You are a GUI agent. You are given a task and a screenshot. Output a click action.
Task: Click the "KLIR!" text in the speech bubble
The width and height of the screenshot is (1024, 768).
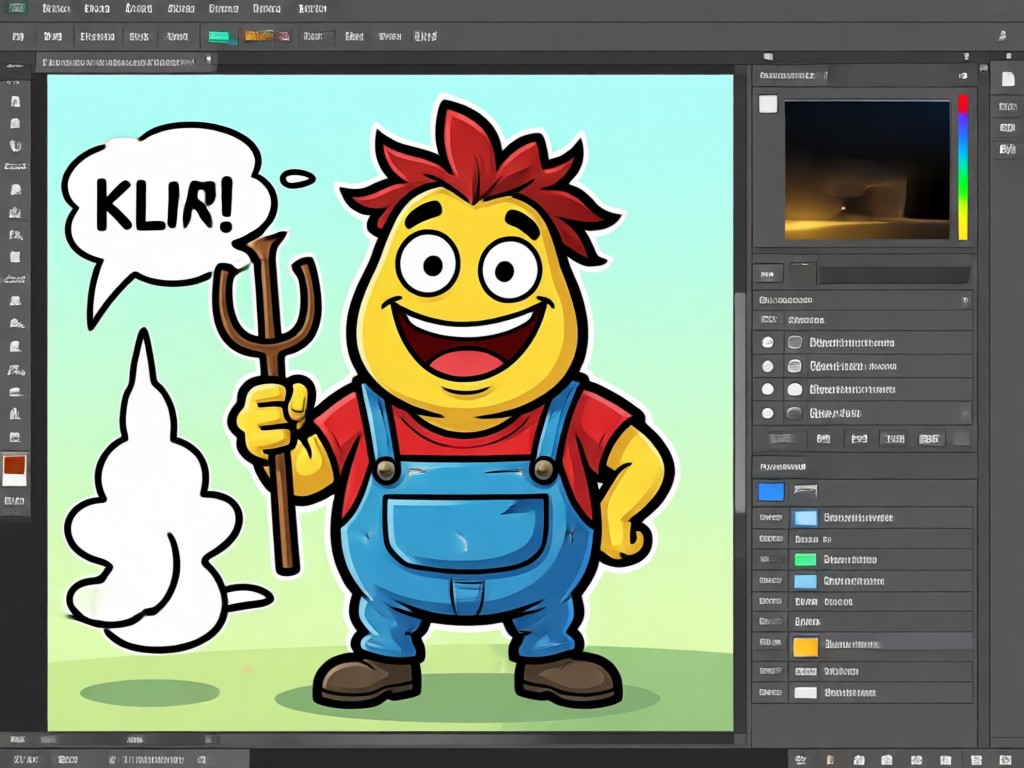click(x=164, y=204)
